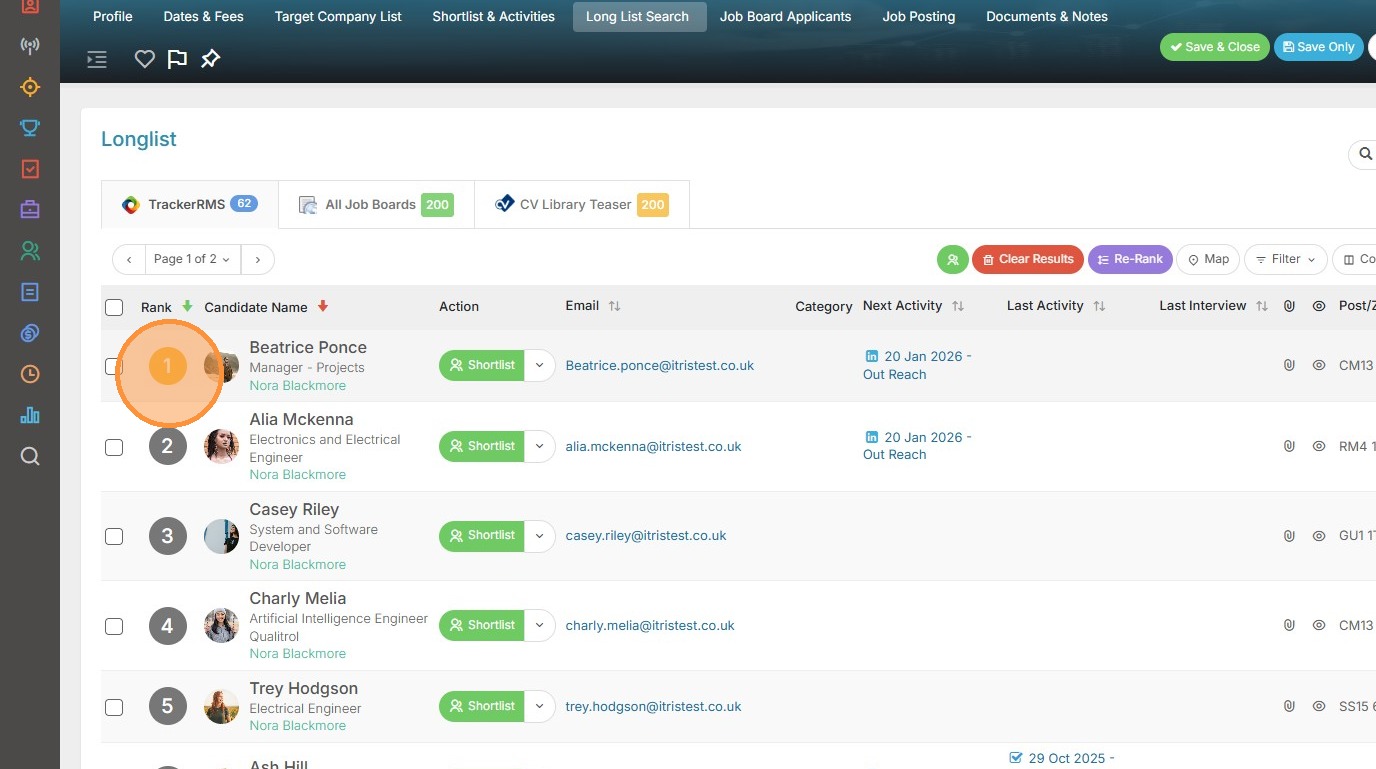This screenshot has height=769, width=1376.
Task: Tick the checkbox for Trey Hodgson
Action: coord(114,707)
